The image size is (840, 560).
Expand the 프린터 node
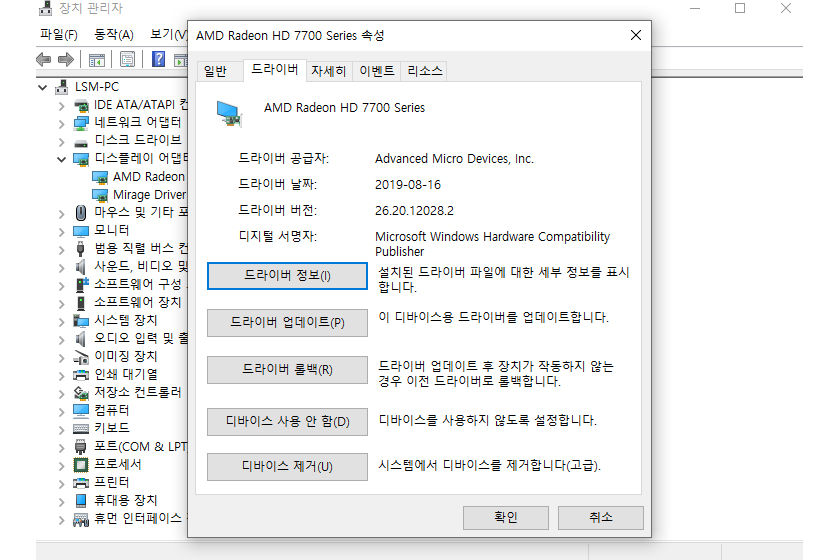pyautogui.click(x=62, y=483)
